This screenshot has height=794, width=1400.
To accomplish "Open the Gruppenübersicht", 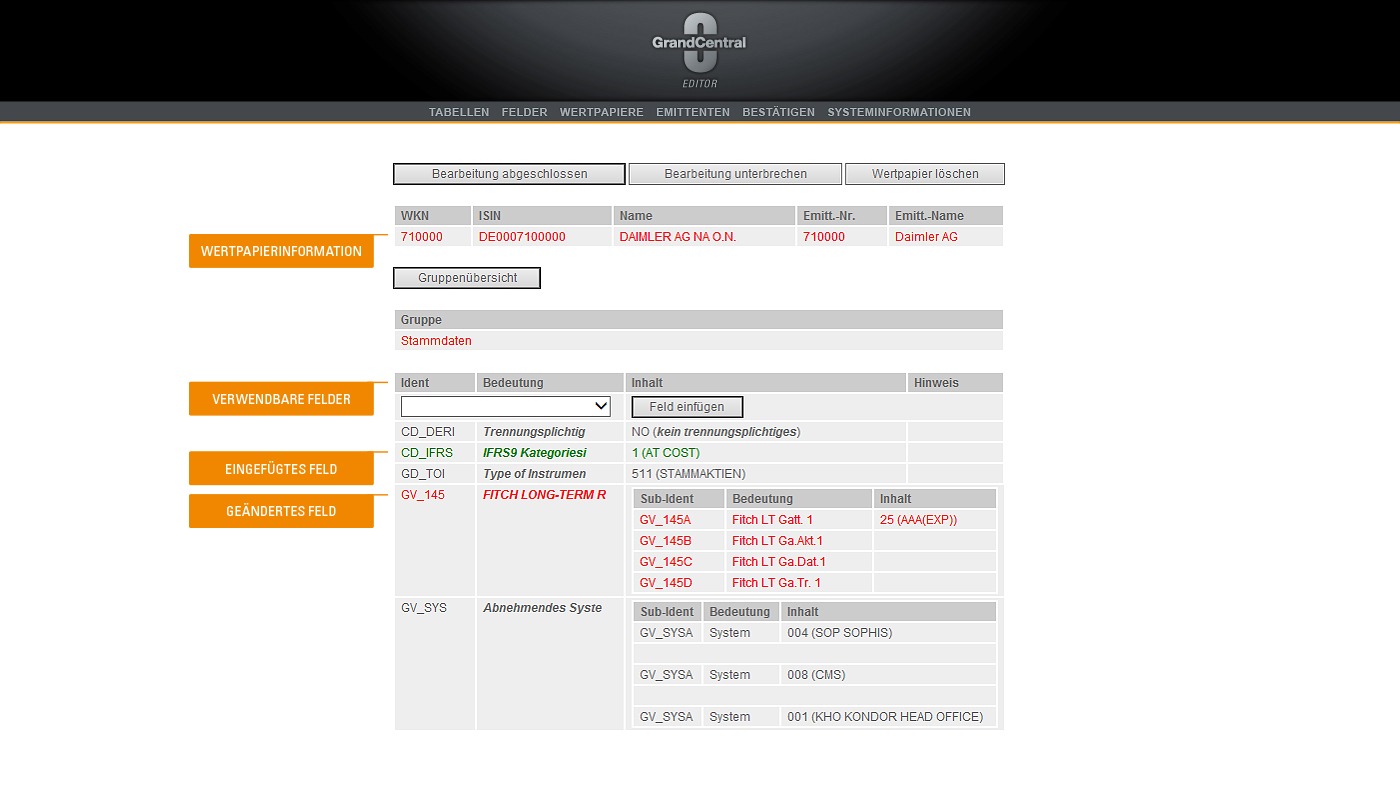I will (467, 278).
